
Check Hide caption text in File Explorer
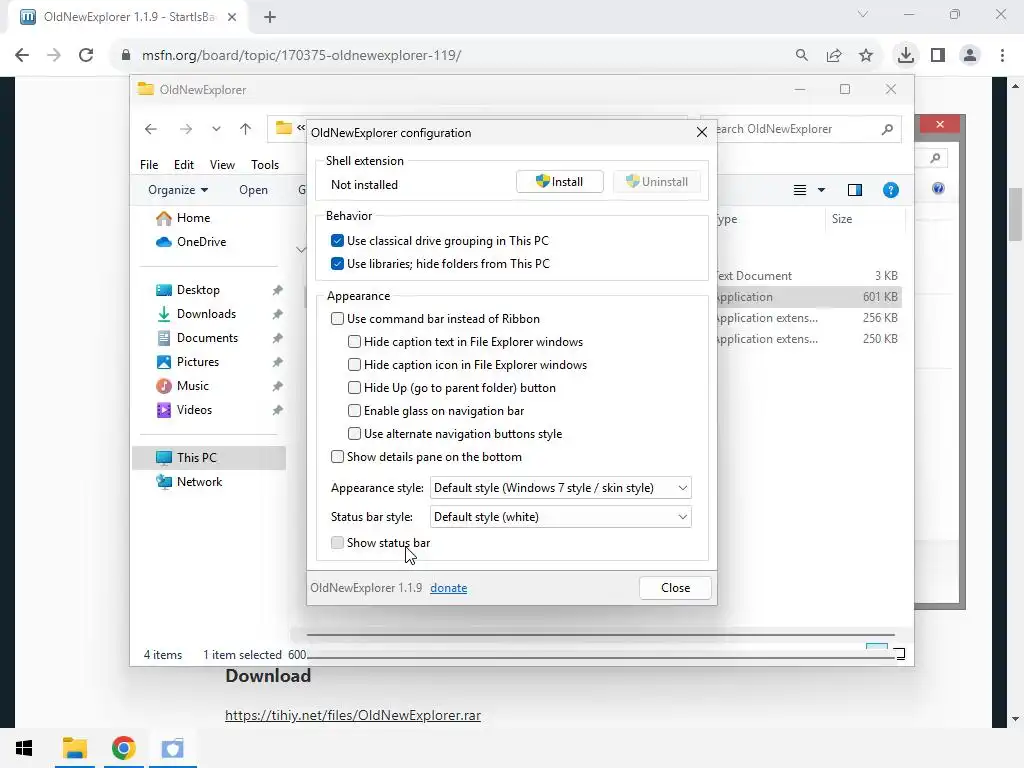pos(354,342)
